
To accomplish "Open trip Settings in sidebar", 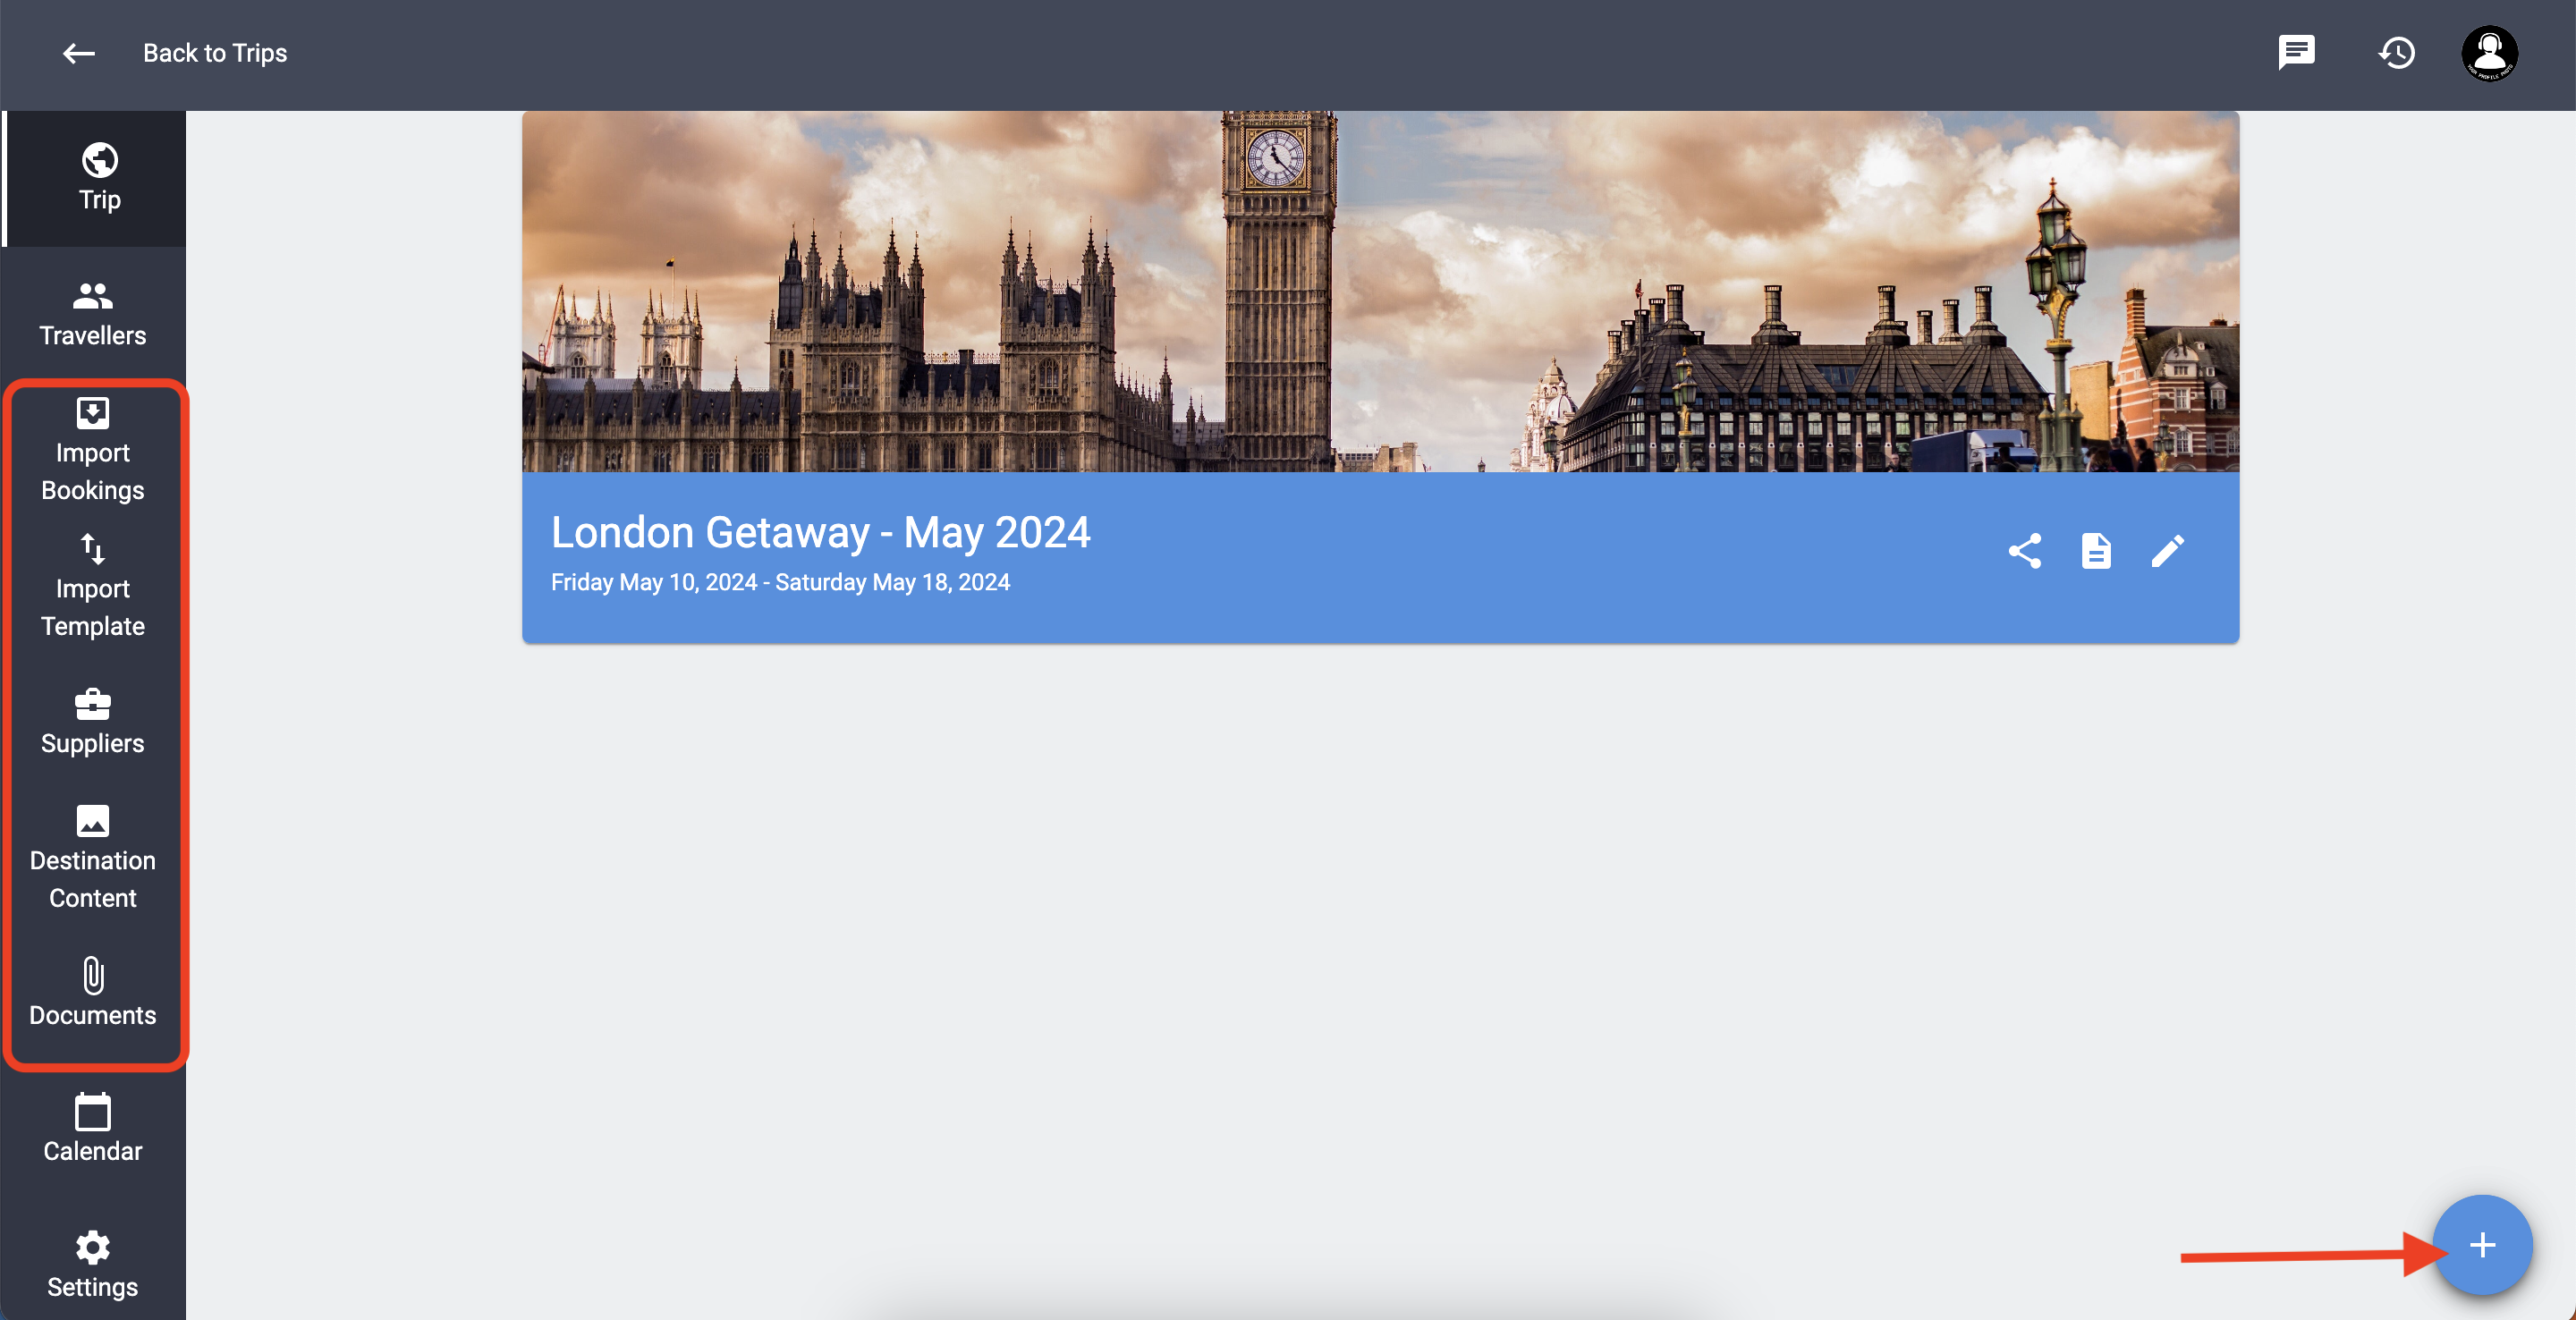I will point(93,1266).
